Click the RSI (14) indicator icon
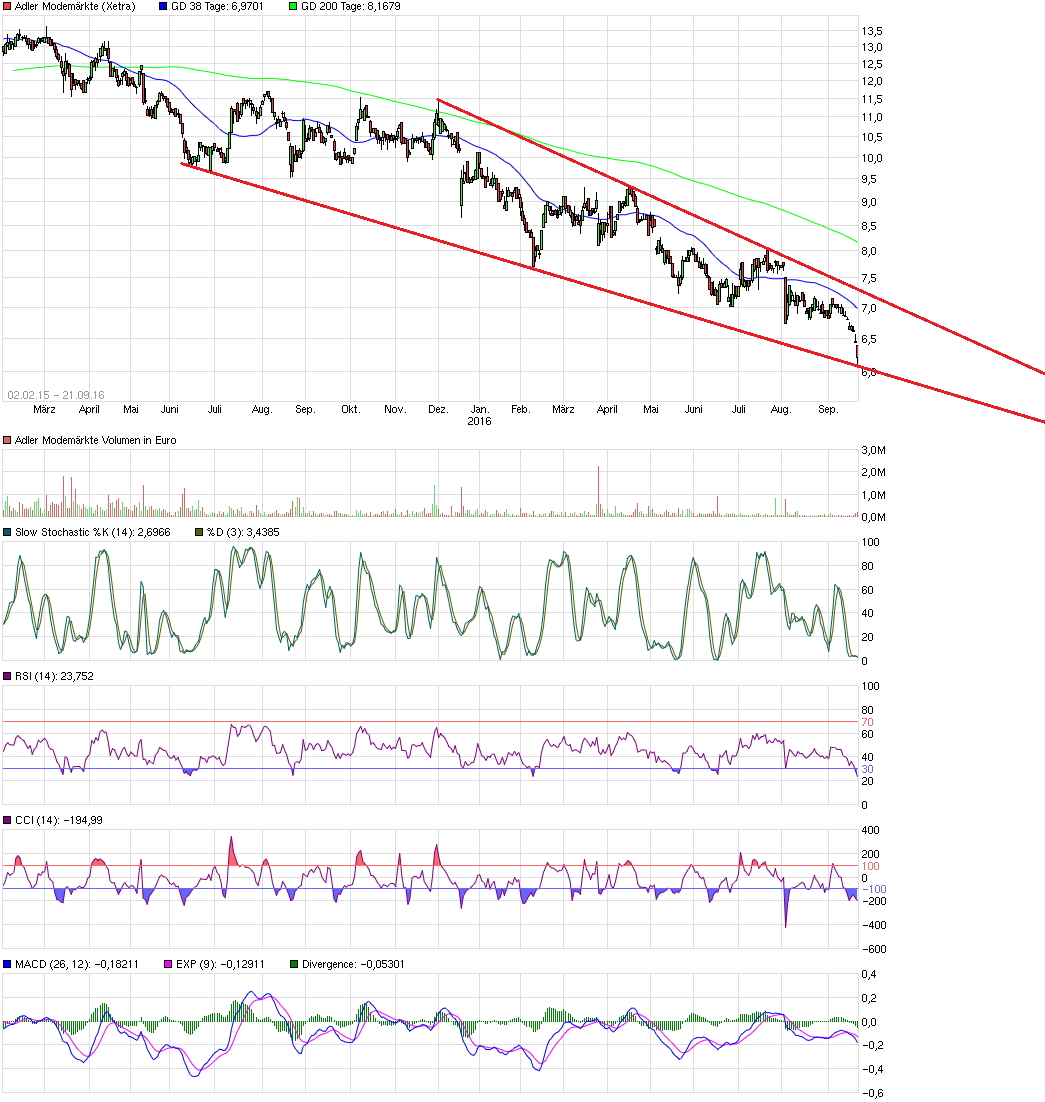The width and height of the screenshot is (1045, 1102). pos(8,677)
